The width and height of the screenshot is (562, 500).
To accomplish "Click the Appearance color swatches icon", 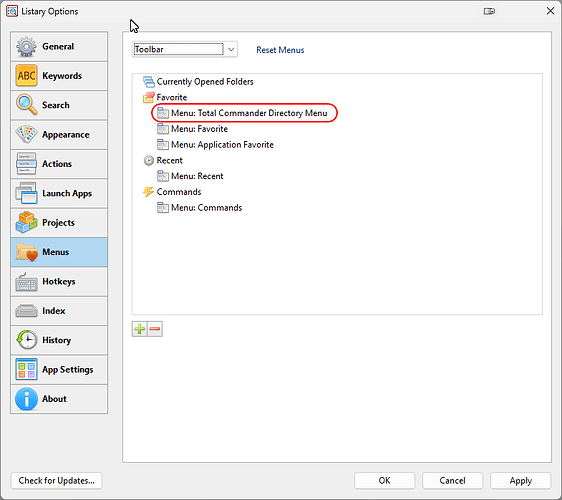I will [x=26, y=134].
